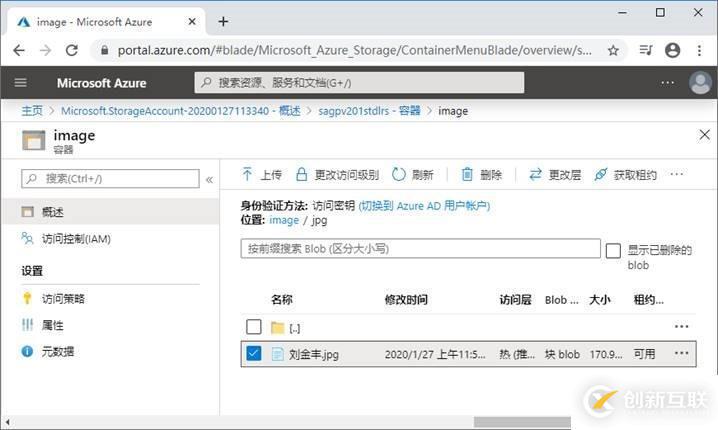718x430 pixels.
Task: Minimize the browser window
Action: click(x=622, y=13)
